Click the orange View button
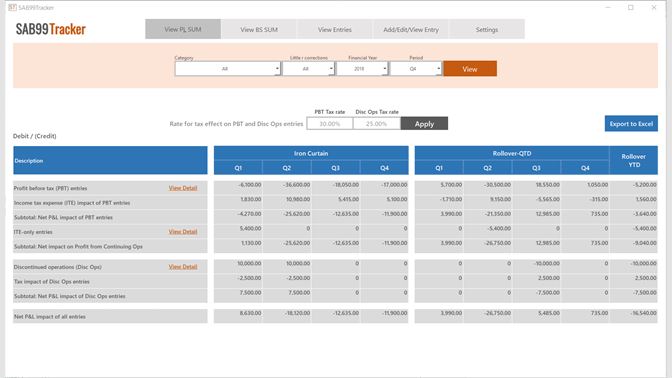This screenshot has width=672, height=378. 470,69
